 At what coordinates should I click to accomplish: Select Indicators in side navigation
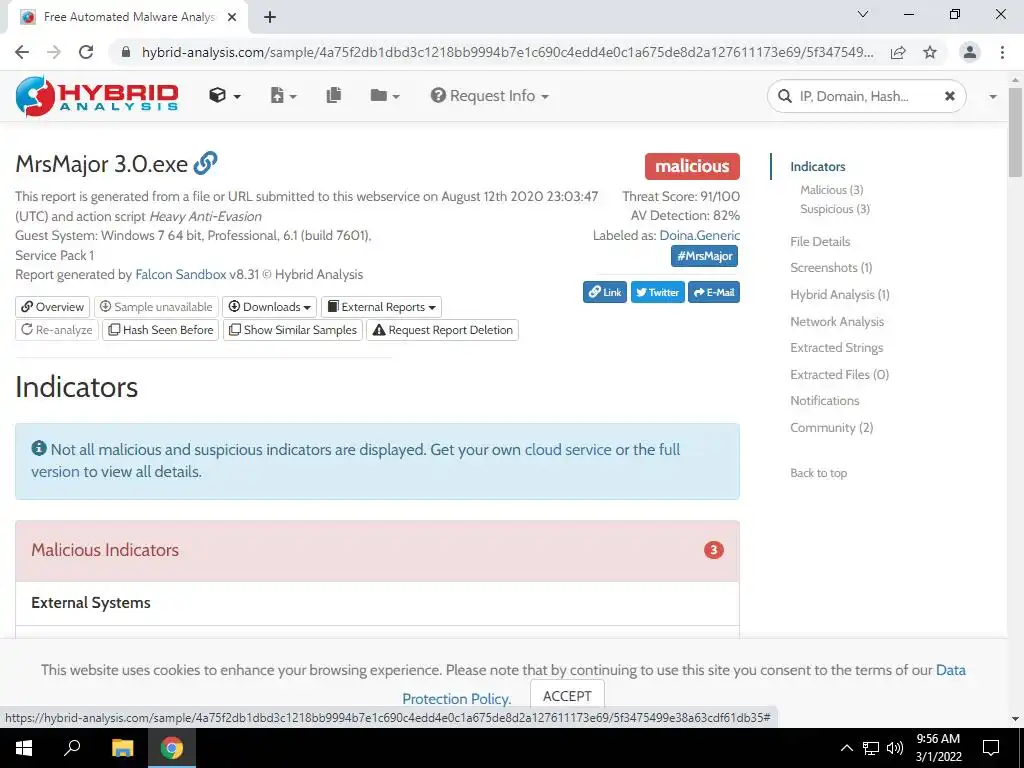[x=818, y=167]
